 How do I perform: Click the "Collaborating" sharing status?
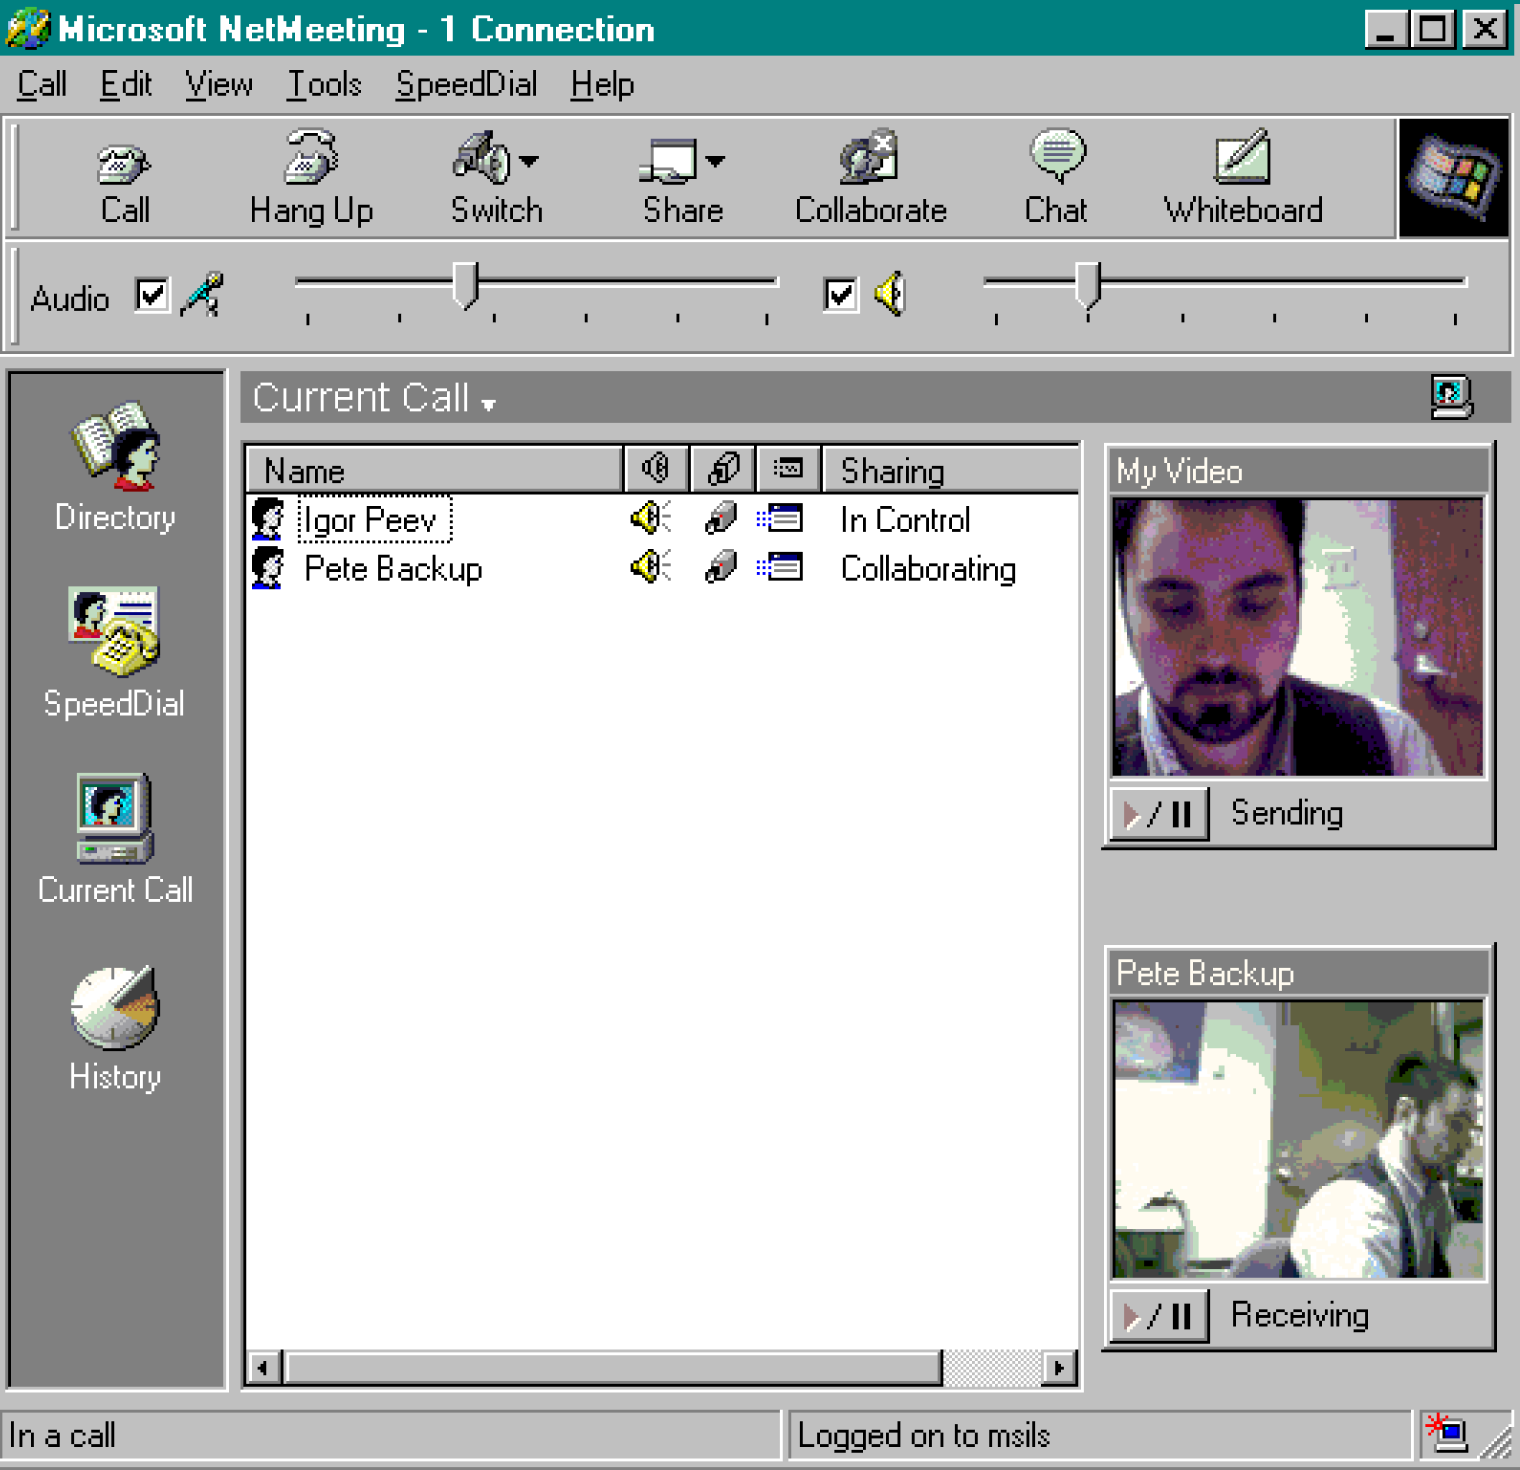928,569
